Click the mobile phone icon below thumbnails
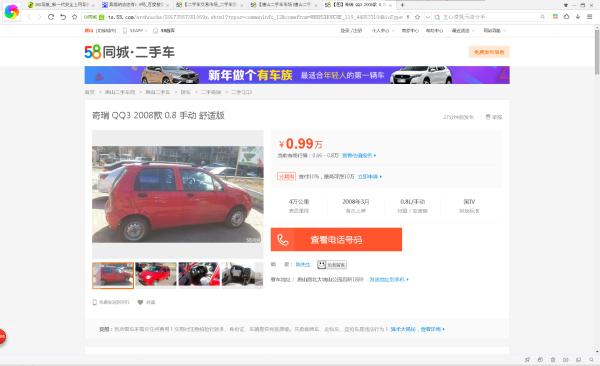This screenshot has width=600, height=366. coord(95,302)
